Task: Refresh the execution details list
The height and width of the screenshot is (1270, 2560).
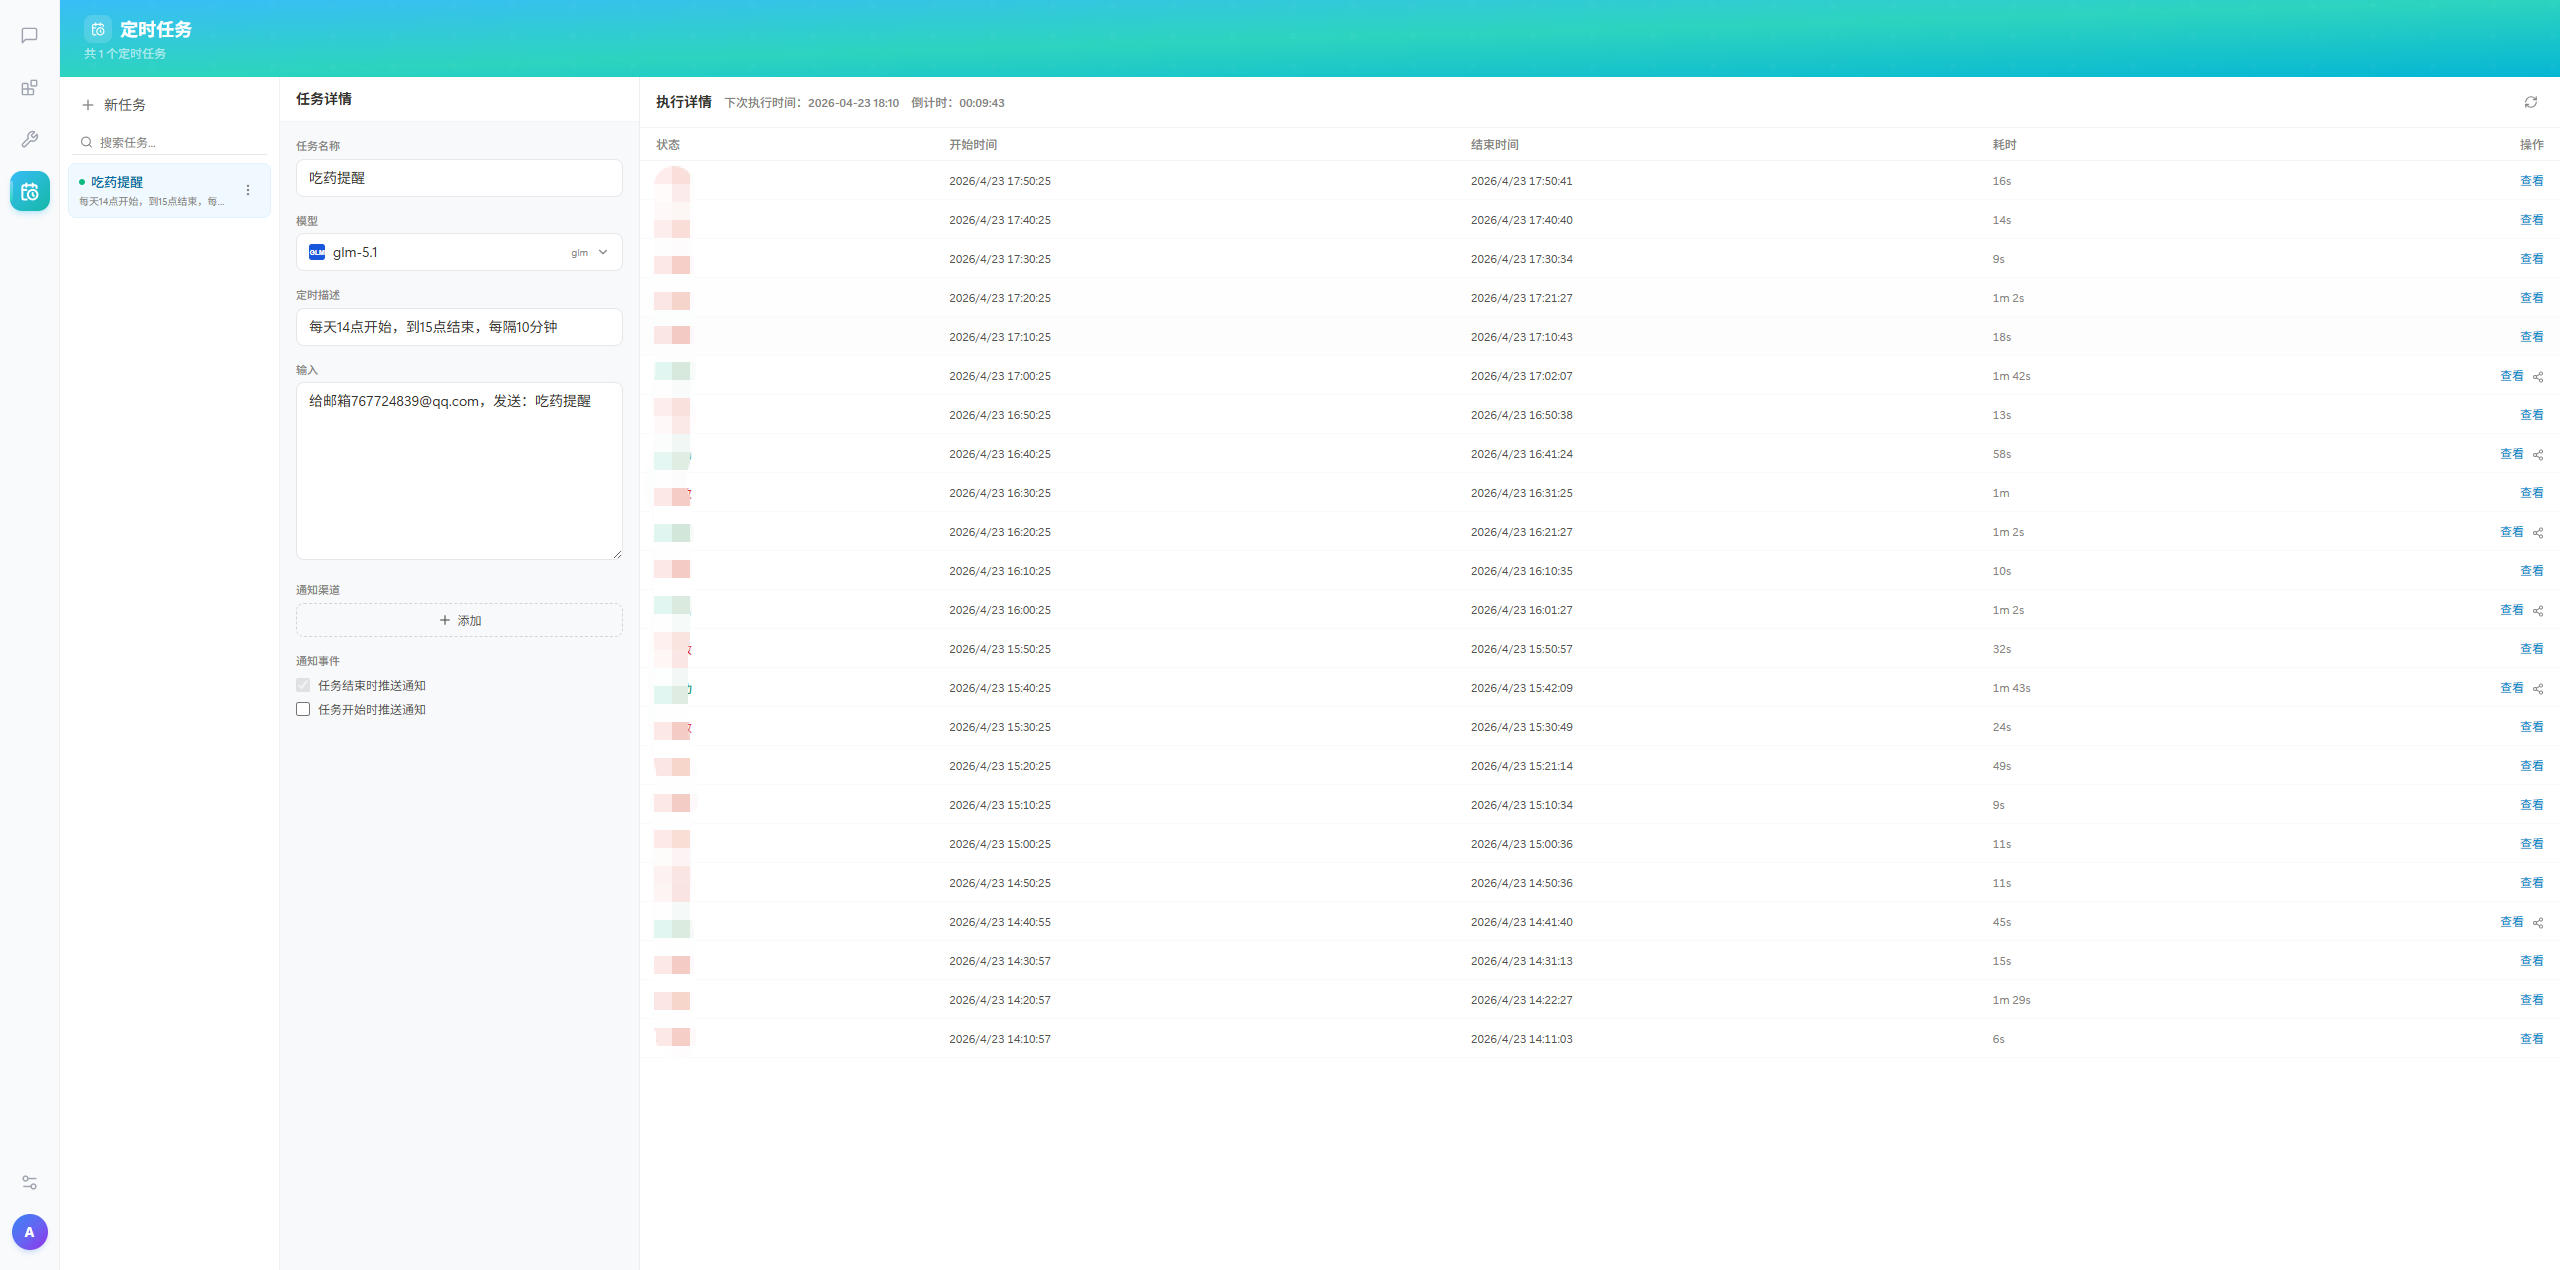Action: 2530,102
